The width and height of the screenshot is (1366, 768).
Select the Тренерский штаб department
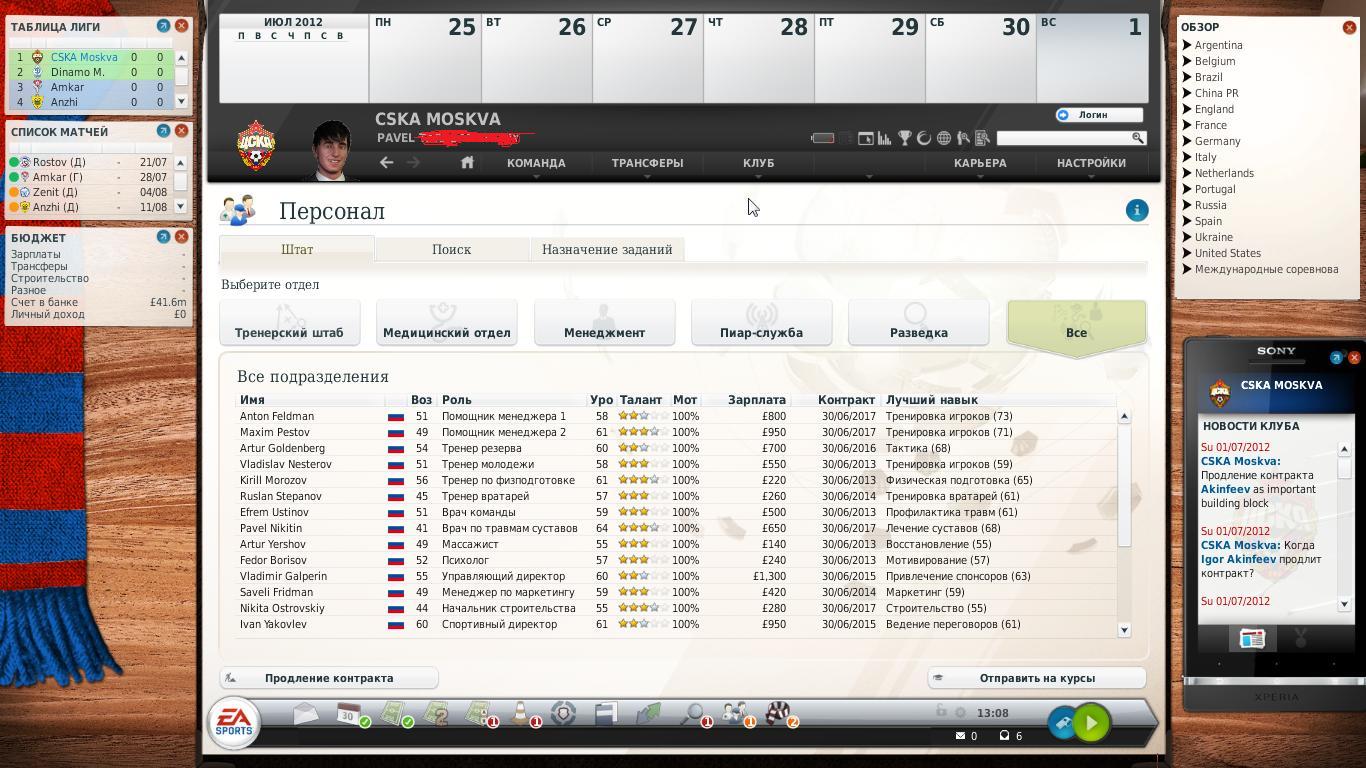[289, 322]
